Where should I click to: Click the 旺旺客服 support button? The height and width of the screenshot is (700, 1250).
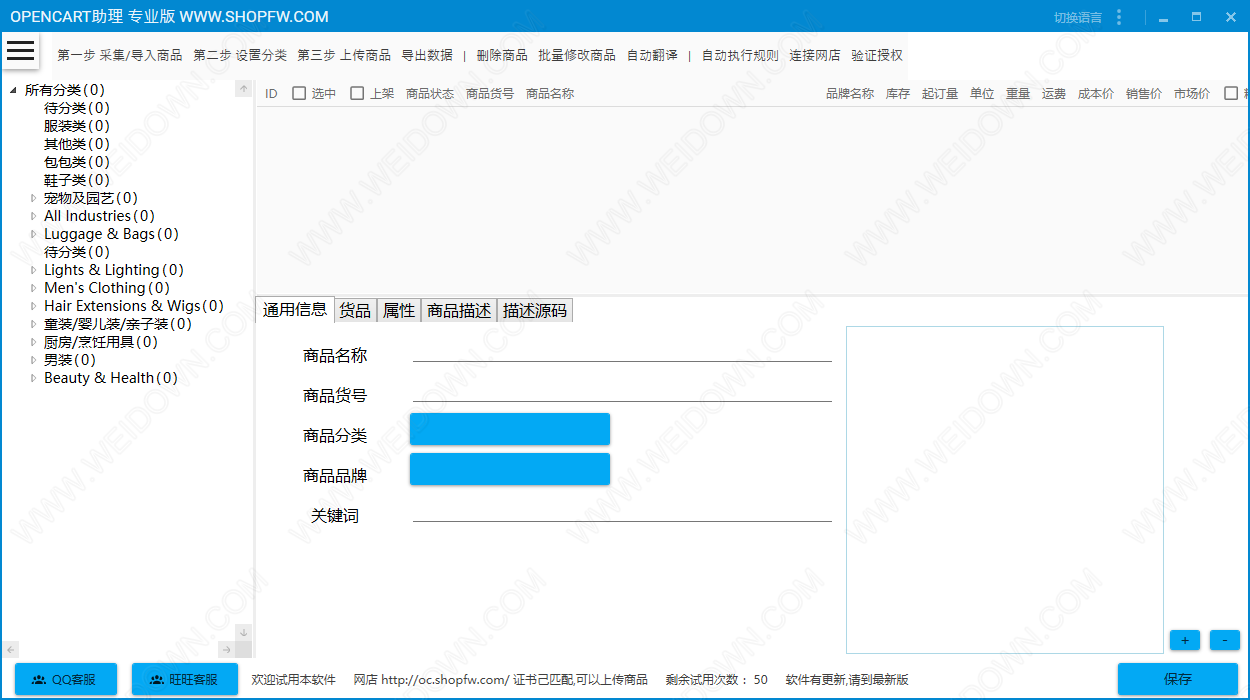coord(185,679)
